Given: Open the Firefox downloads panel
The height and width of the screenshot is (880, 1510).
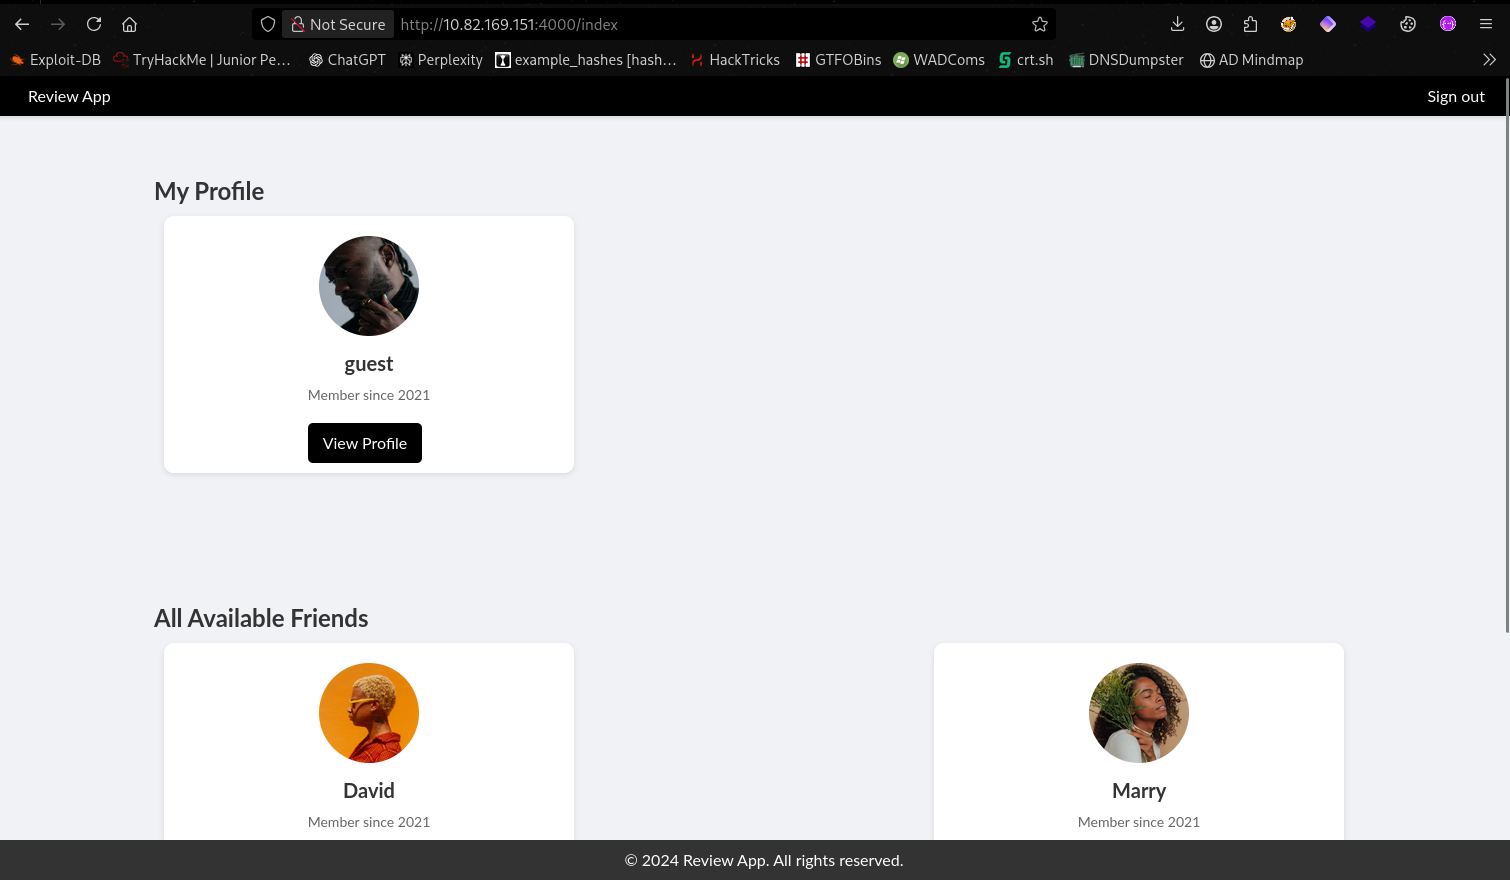Looking at the screenshot, I should pyautogui.click(x=1177, y=24).
